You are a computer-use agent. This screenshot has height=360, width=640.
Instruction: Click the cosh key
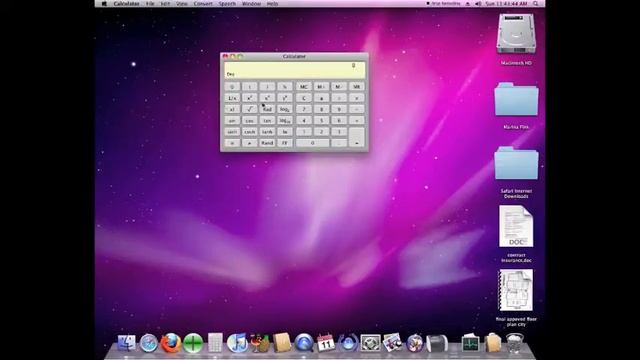tap(249, 131)
